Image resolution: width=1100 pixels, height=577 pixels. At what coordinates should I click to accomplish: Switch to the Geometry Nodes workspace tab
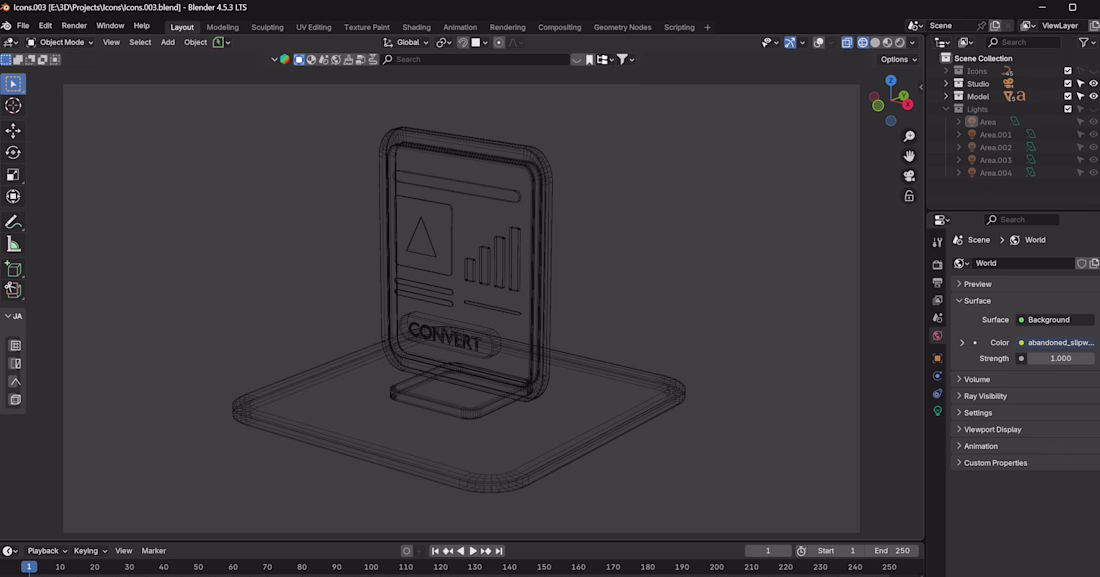tap(622, 27)
